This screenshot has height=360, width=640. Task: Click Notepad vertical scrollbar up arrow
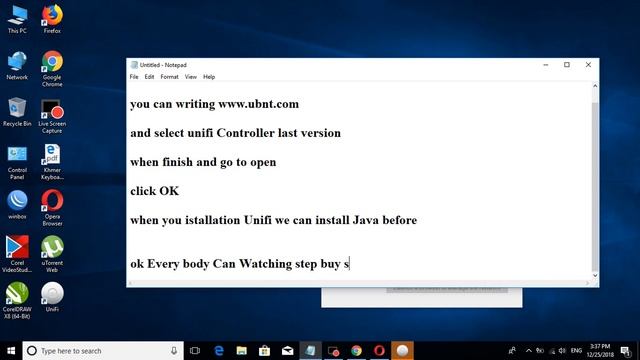tap(595, 86)
